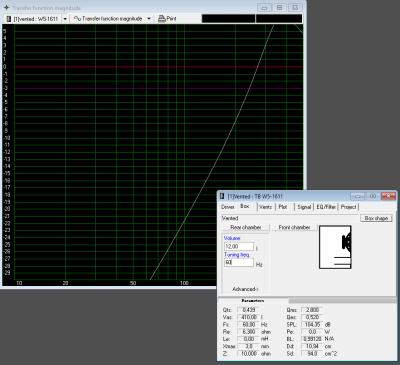The height and width of the screenshot is (365, 400).
Task: Click the speaker icon beside [1]vented : W5-1611
Action: click(x=9, y=19)
